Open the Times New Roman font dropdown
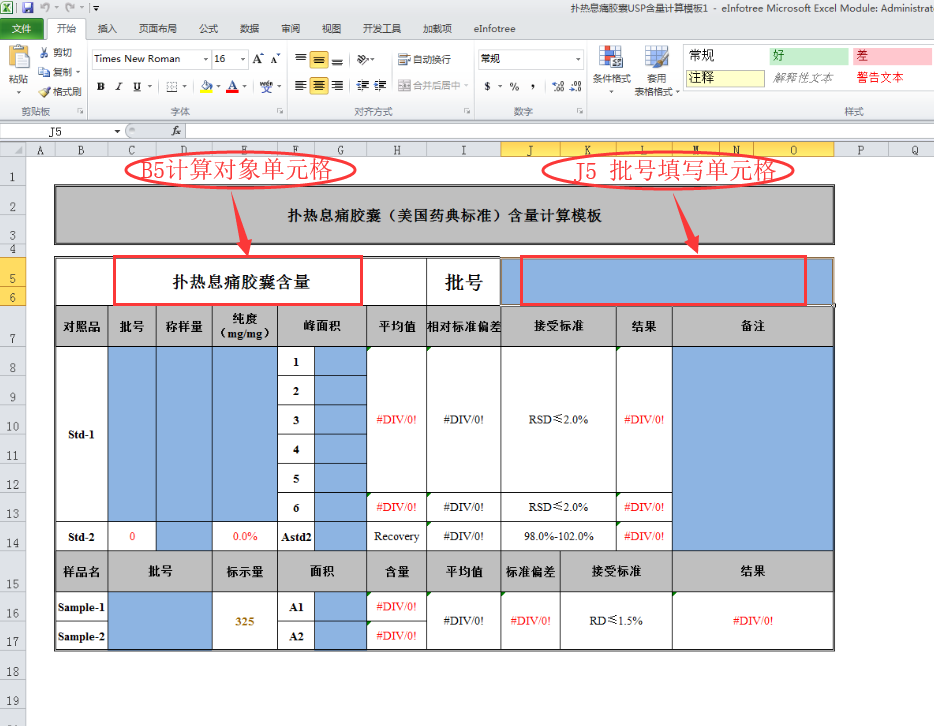Screen dimensions: 934x726 point(203,59)
